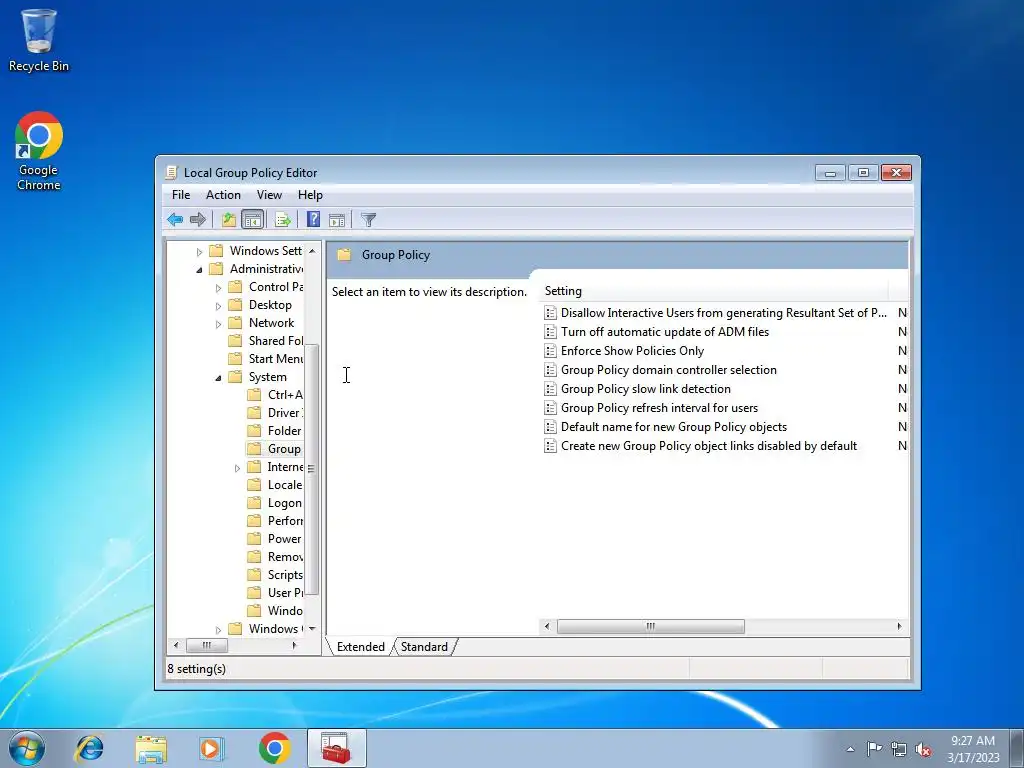Open Help via the question mark icon
The width and height of the screenshot is (1024, 768).
[313, 219]
